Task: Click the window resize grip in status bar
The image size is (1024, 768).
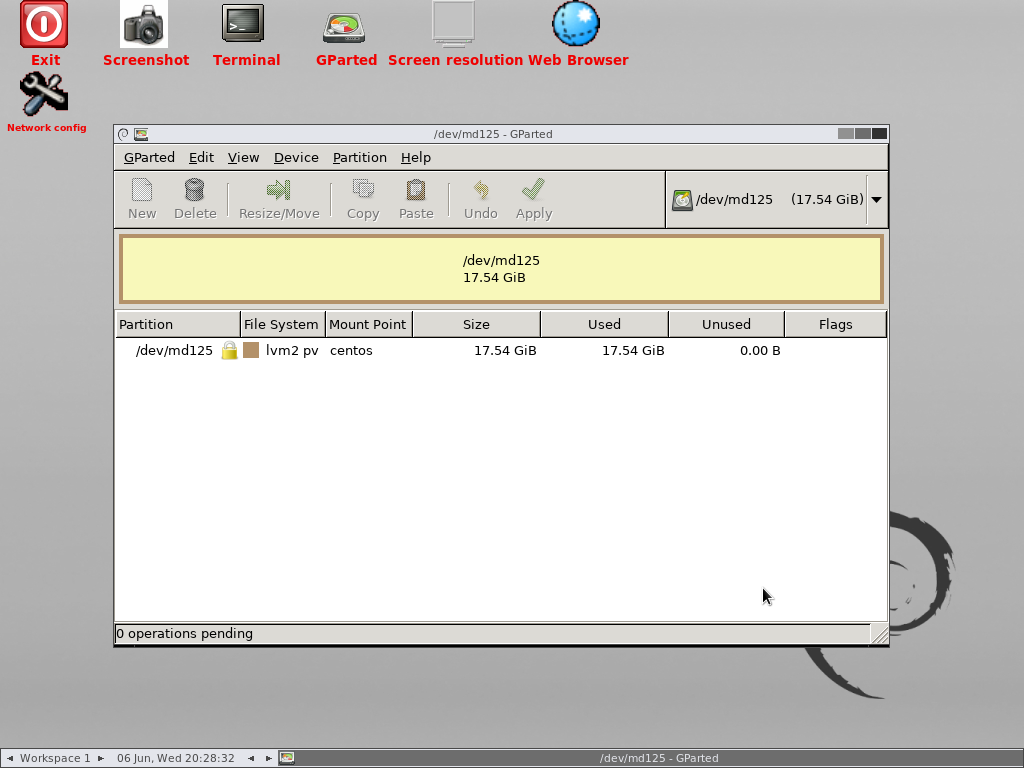Action: (880, 635)
